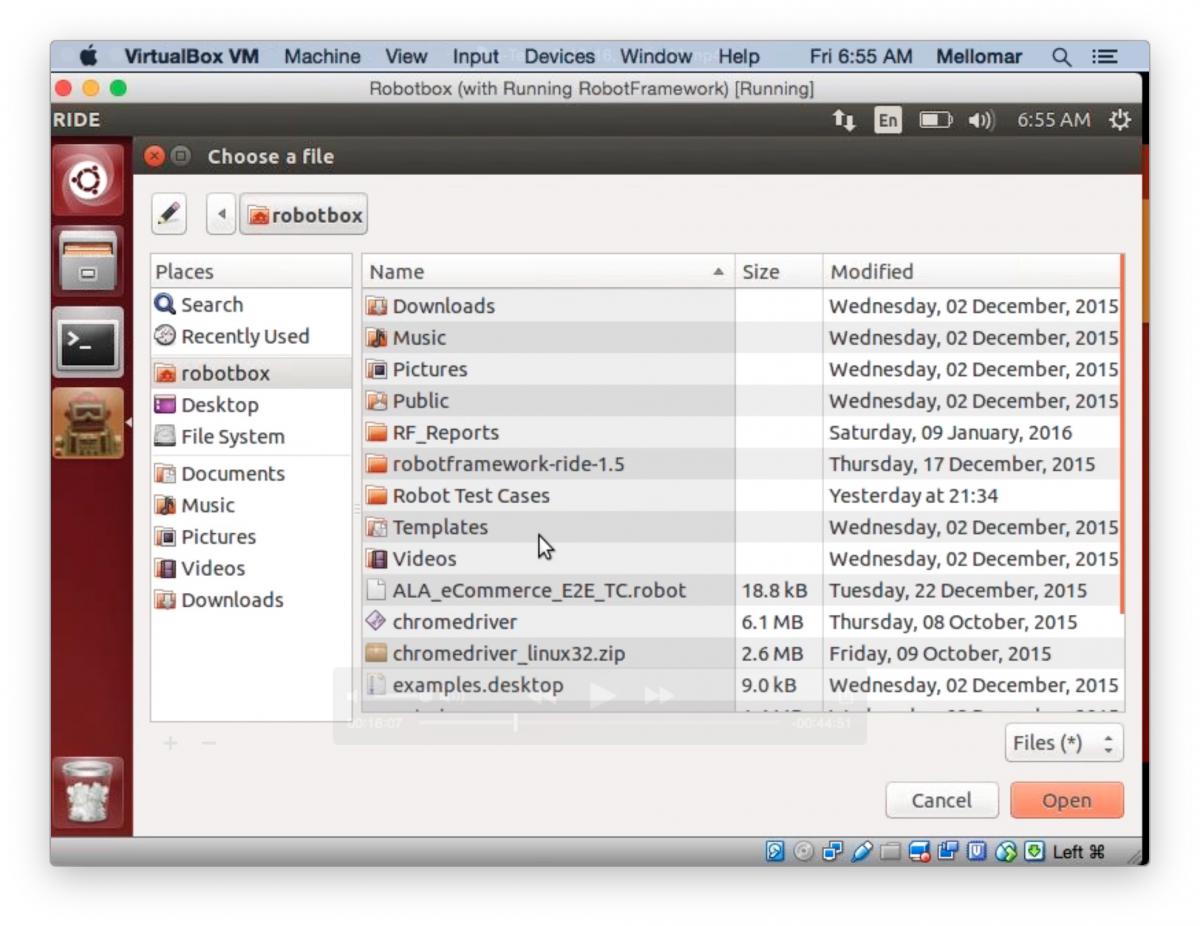Click the macOS Spotlight search icon
This screenshot has width=1200, height=926.
[x=1061, y=57]
